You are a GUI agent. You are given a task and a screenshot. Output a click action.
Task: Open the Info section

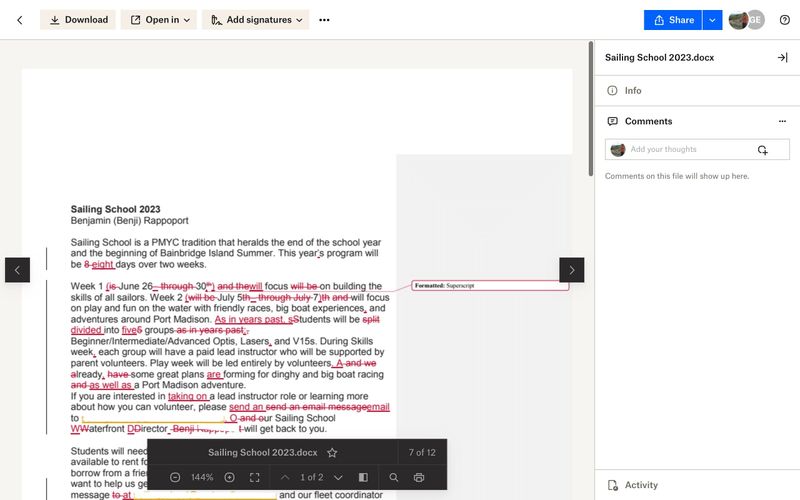[632, 91]
